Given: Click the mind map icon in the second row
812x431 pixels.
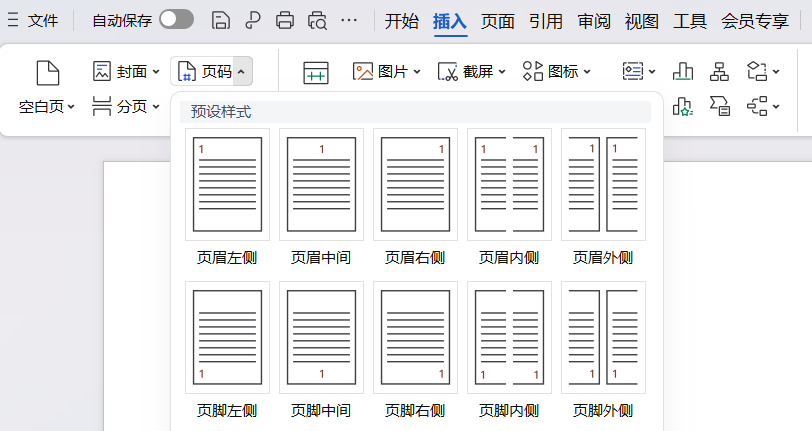Looking at the screenshot, I should [757, 106].
